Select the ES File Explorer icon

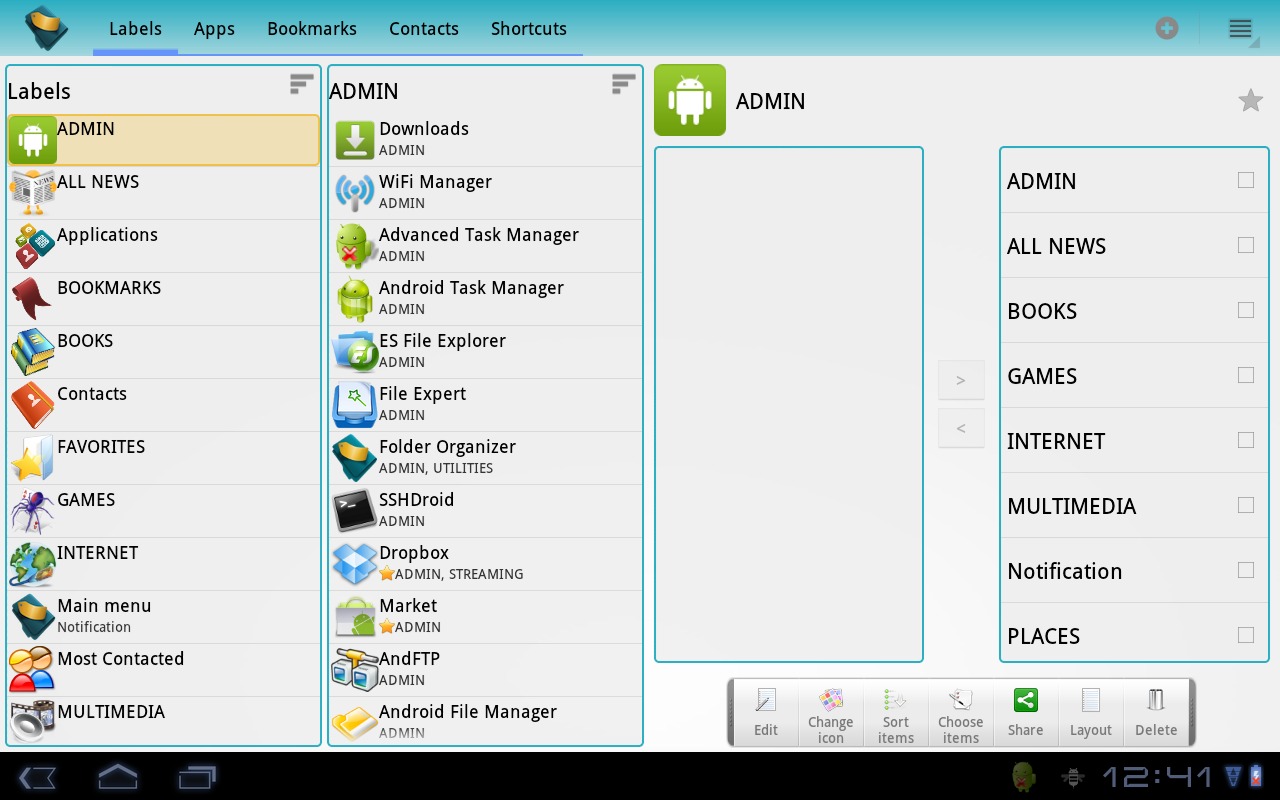(x=354, y=352)
